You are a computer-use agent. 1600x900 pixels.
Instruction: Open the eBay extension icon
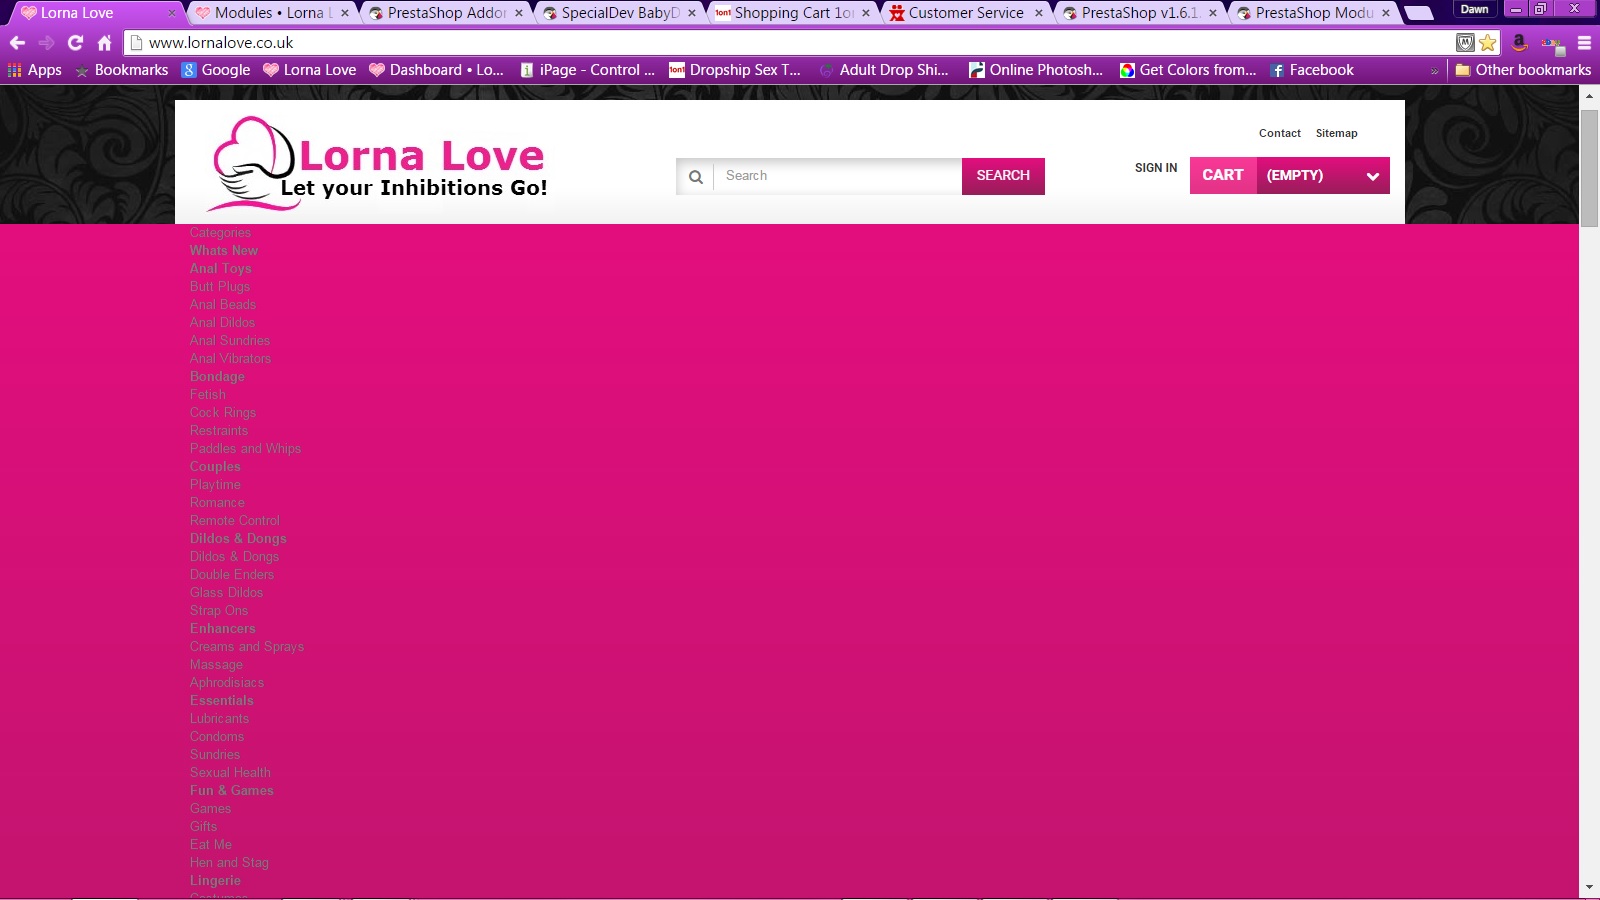pos(1552,43)
